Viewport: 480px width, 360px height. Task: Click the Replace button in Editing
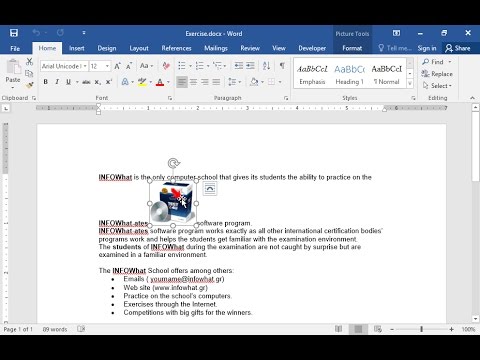437,74
